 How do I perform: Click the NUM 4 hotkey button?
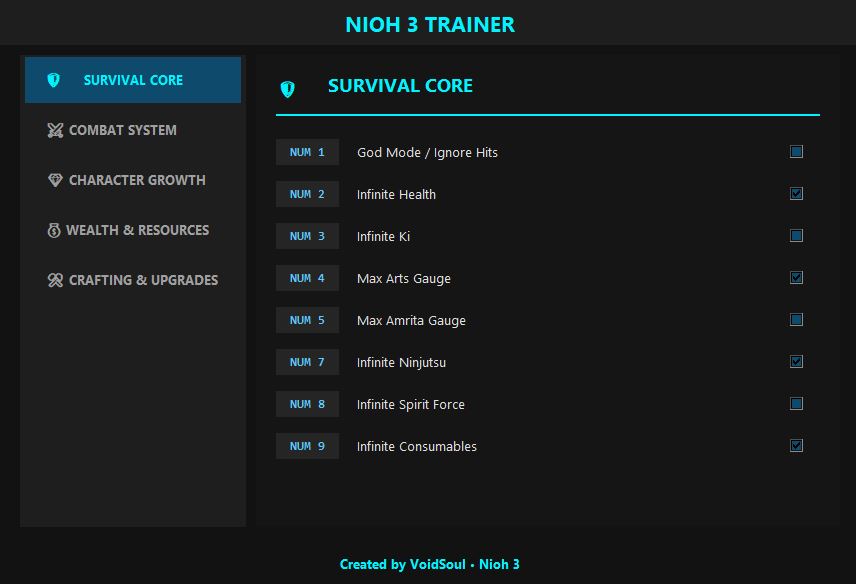(x=307, y=278)
